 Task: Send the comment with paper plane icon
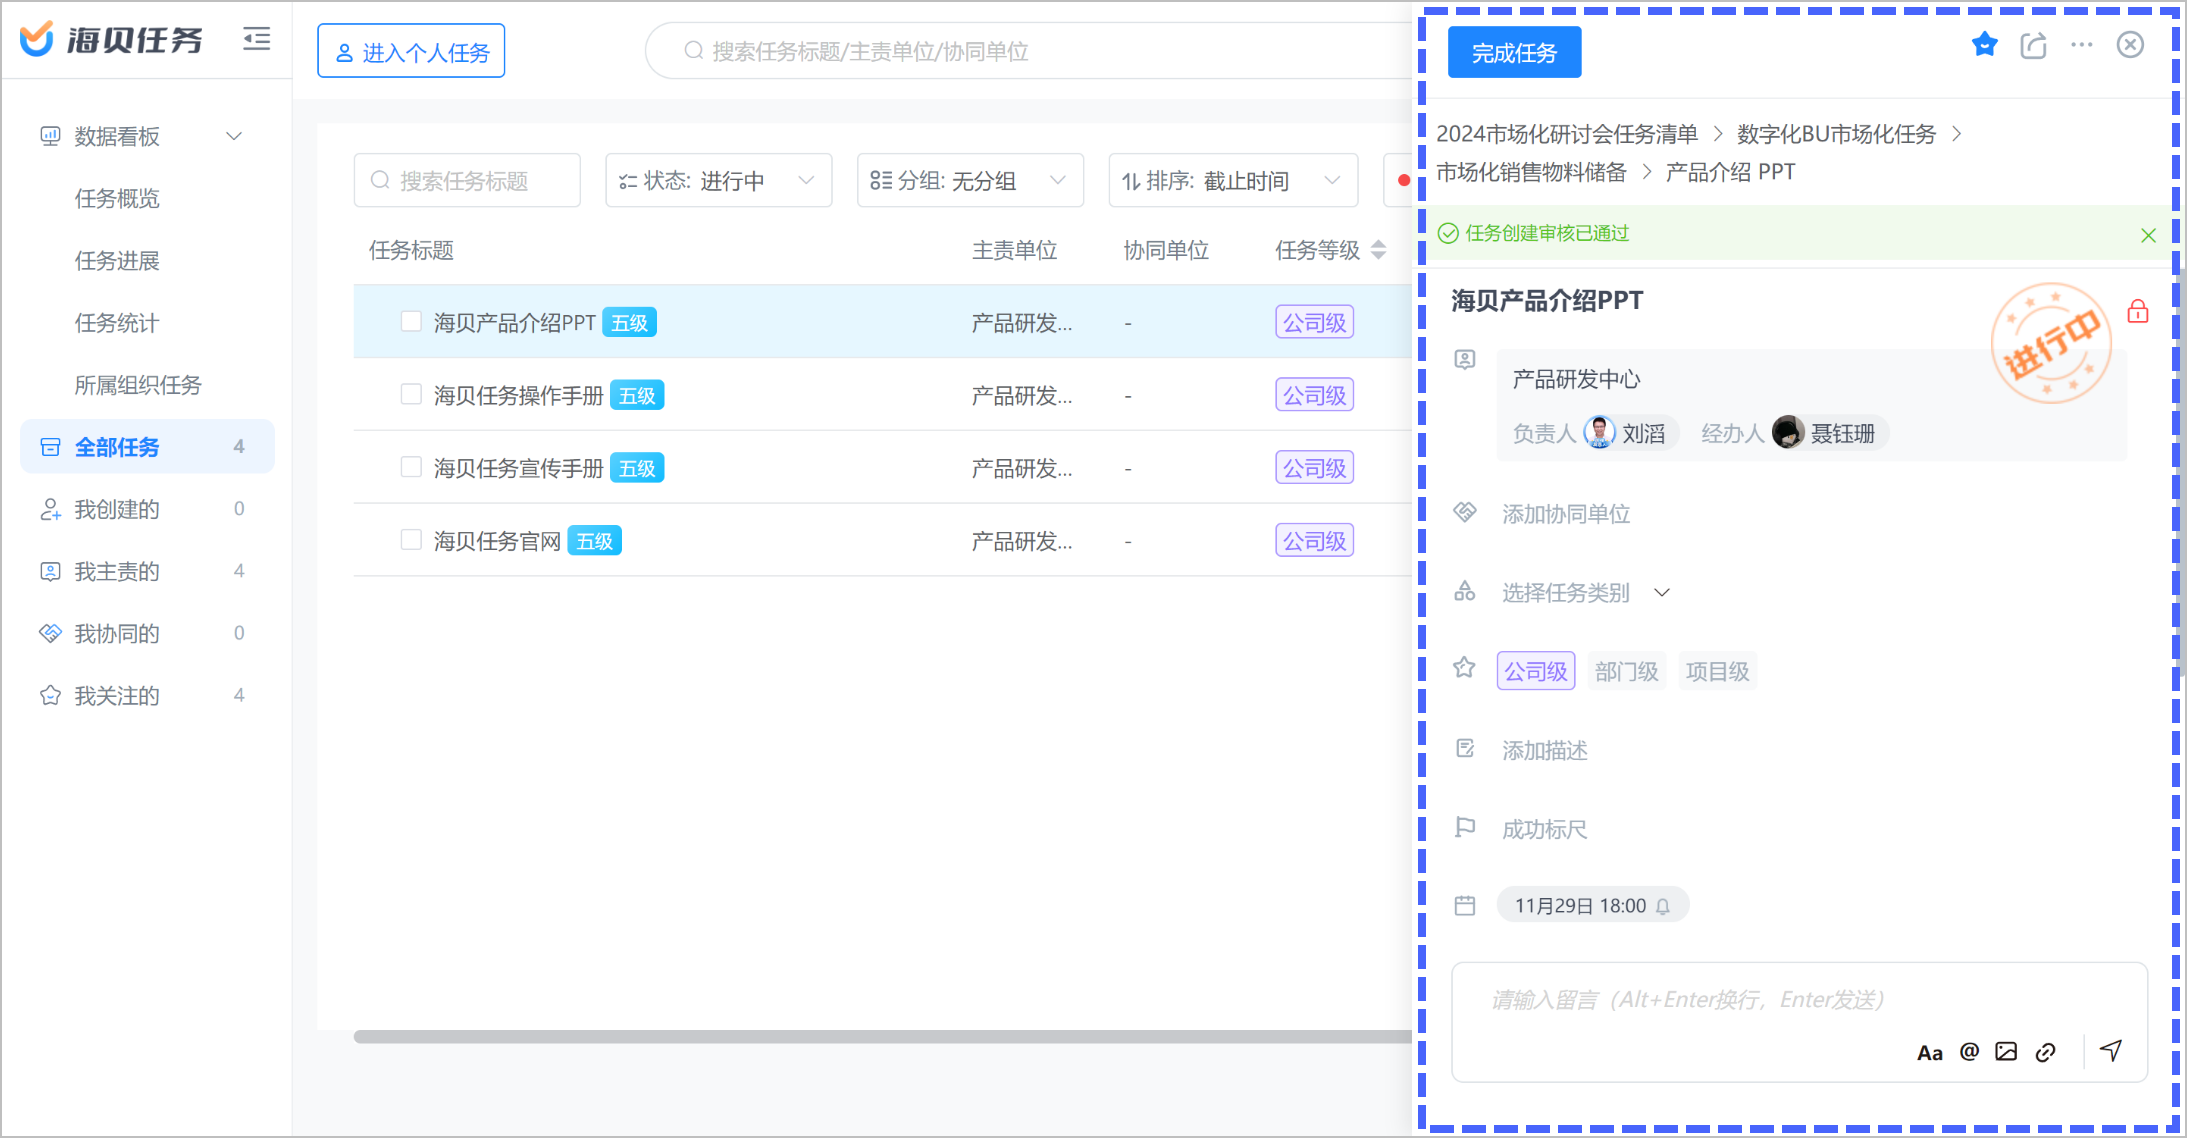[x=2111, y=1050]
